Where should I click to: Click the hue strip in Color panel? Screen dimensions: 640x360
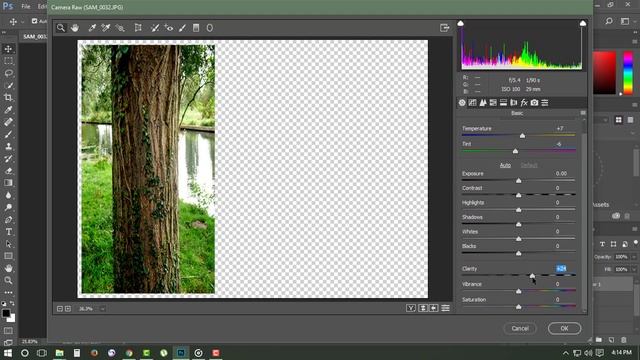[628, 73]
